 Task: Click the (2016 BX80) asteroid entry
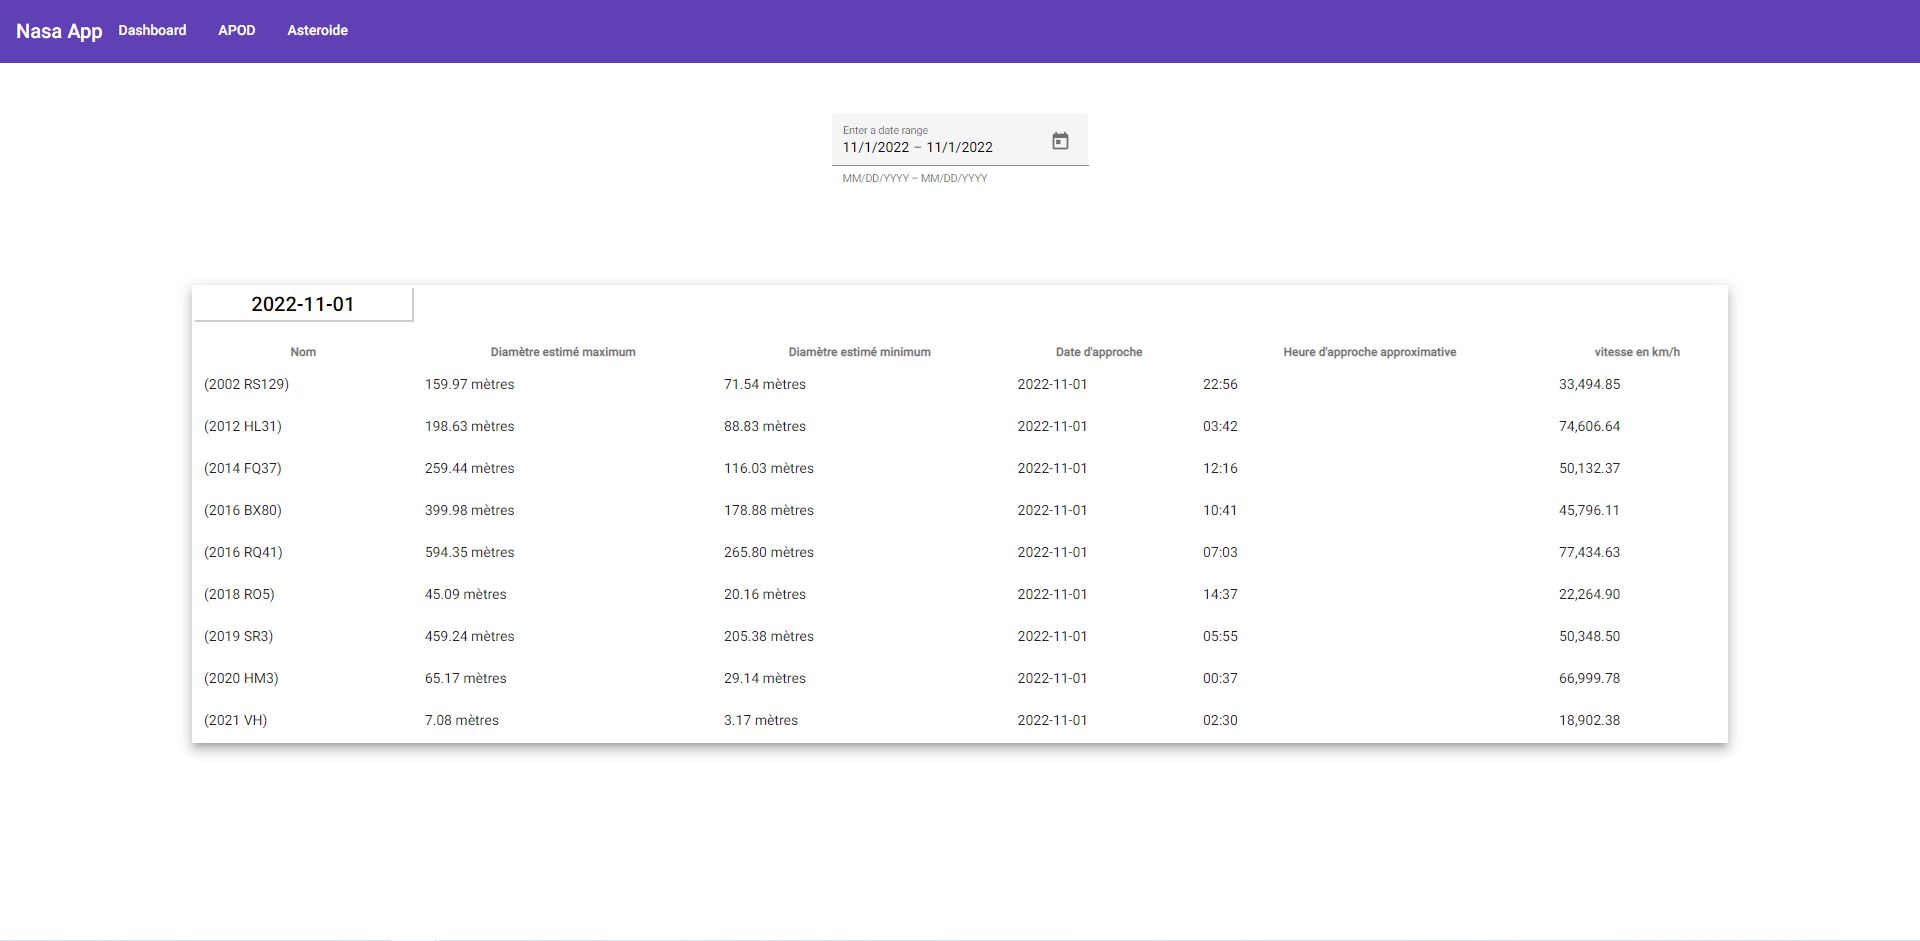[243, 510]
